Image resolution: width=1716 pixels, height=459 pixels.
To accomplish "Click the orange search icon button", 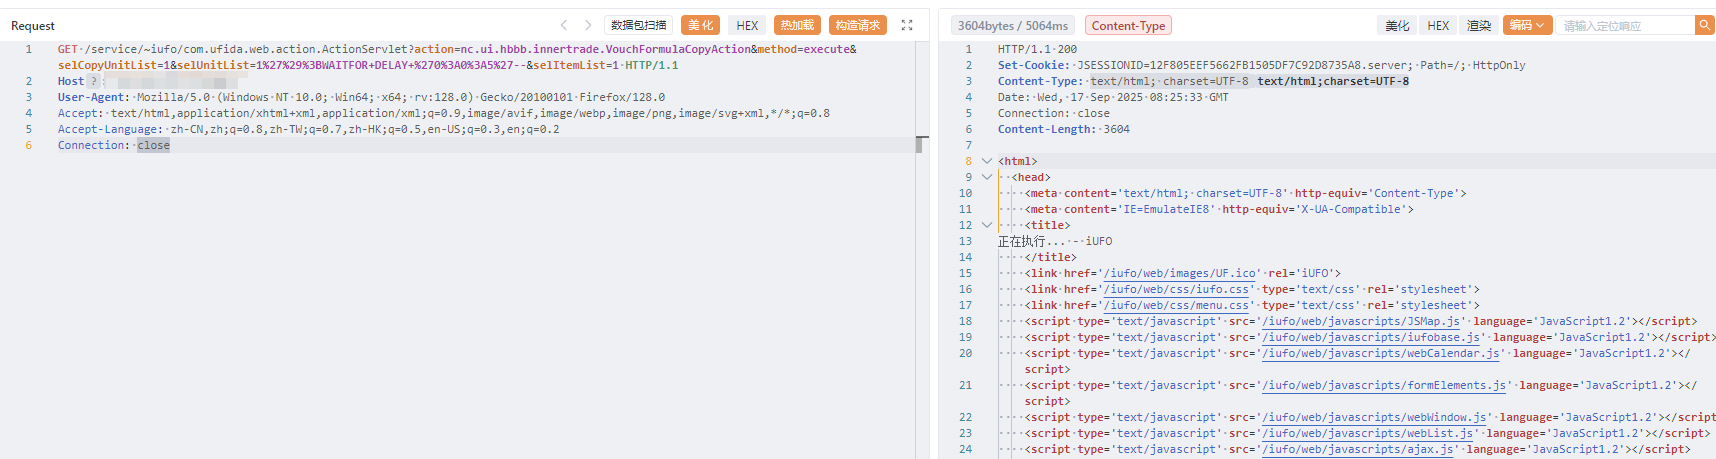I will [1705, 25].
